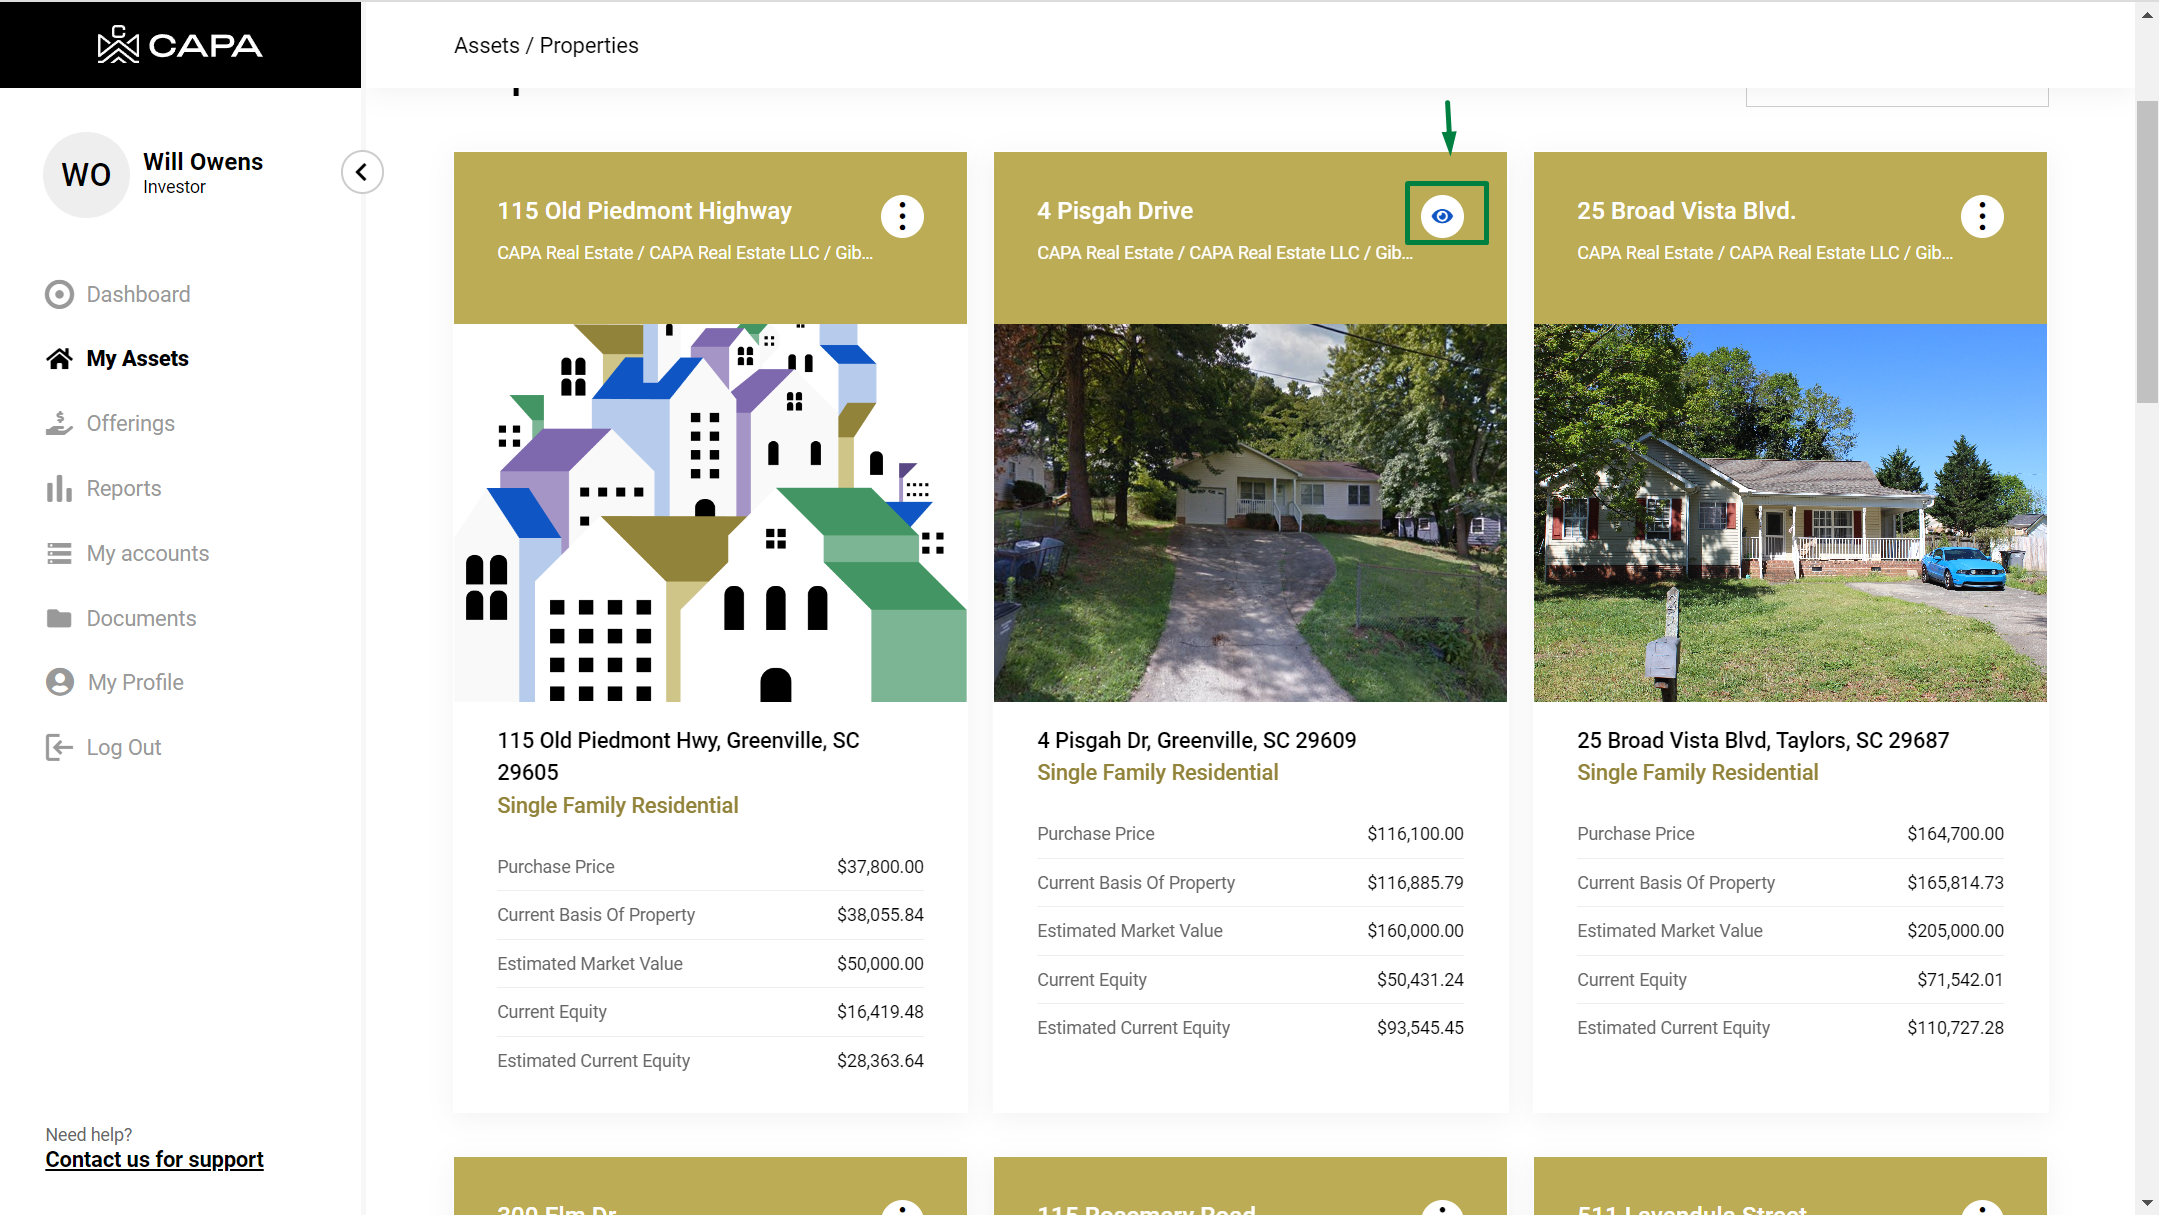
Task: Open options menu for 115 Old Piedmont Highway
Action: (902, 216)
